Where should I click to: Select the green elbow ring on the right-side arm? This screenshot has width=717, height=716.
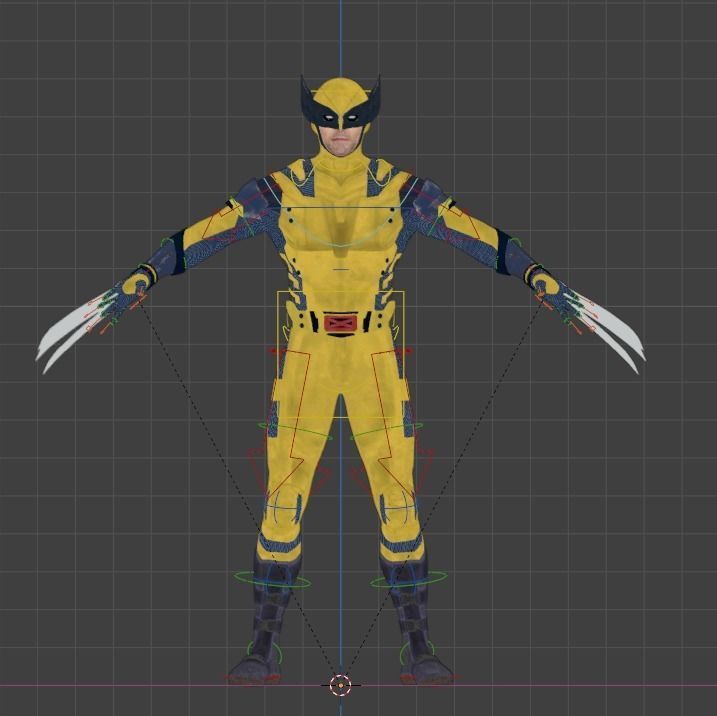point(508,252)
